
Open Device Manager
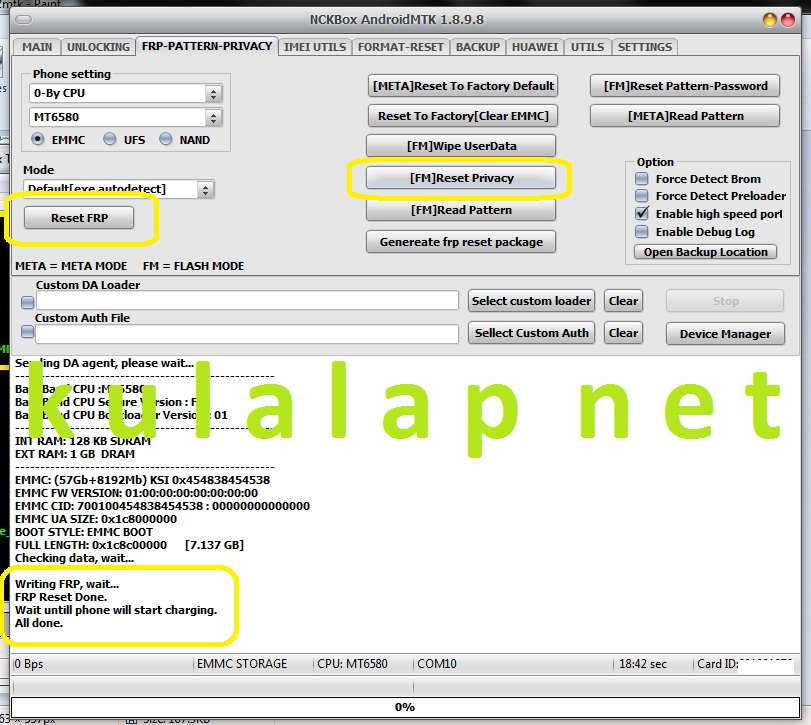pos(725,334)
